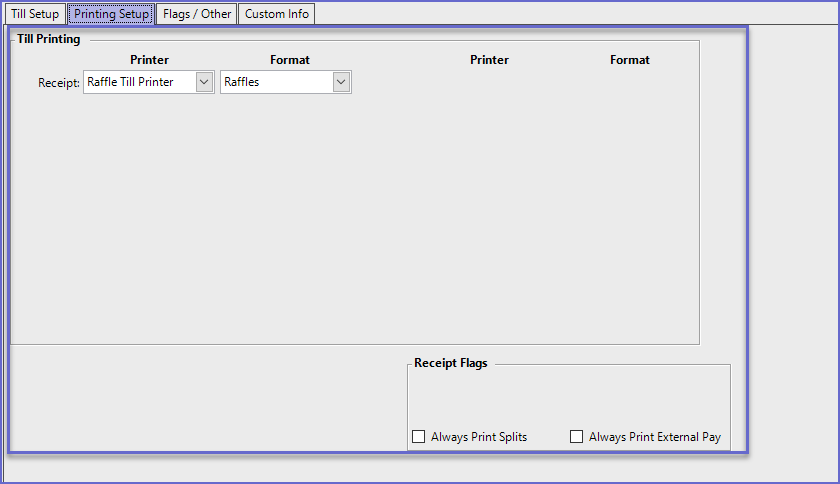Viewport: 840px width, 484px height.
Task: Go to the Custom Info tab
Action: coord(276,14)
